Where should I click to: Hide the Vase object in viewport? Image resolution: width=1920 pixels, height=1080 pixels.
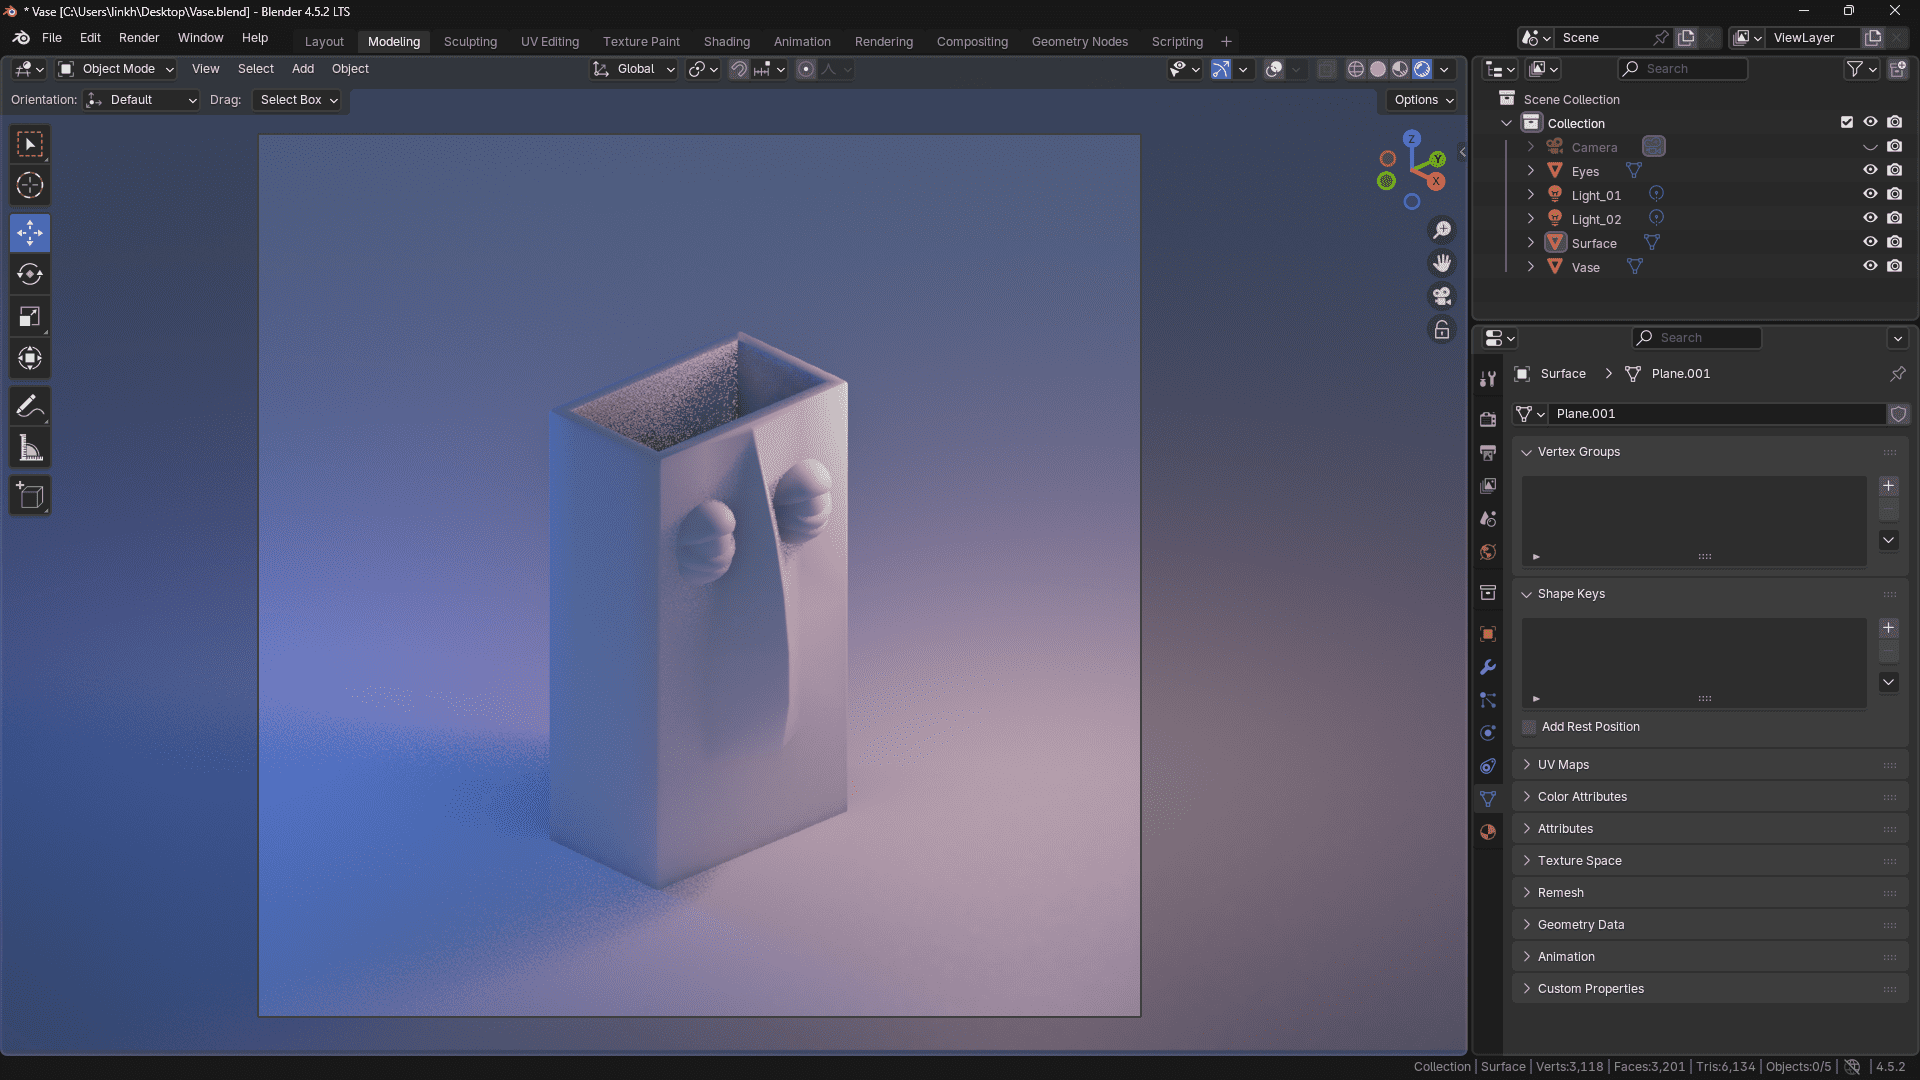click(x=1870, y=267)
